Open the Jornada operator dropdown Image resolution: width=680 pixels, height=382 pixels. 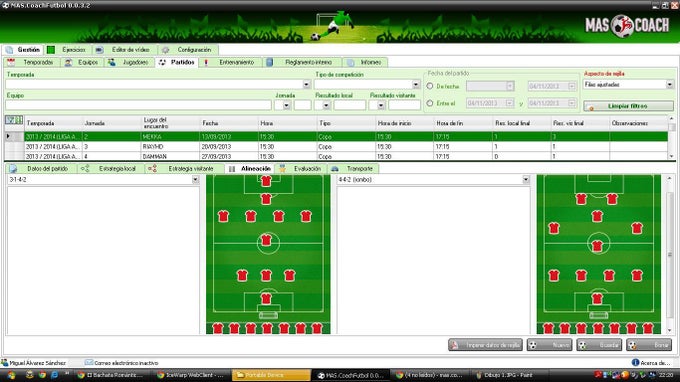286,105
